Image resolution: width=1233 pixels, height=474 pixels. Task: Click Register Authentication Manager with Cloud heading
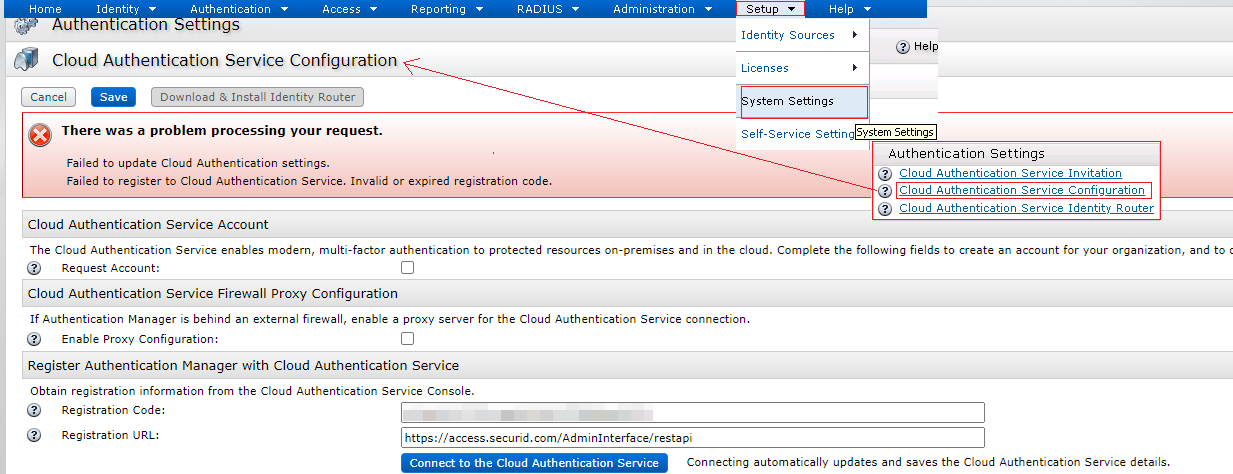click(x=243, y=365)
